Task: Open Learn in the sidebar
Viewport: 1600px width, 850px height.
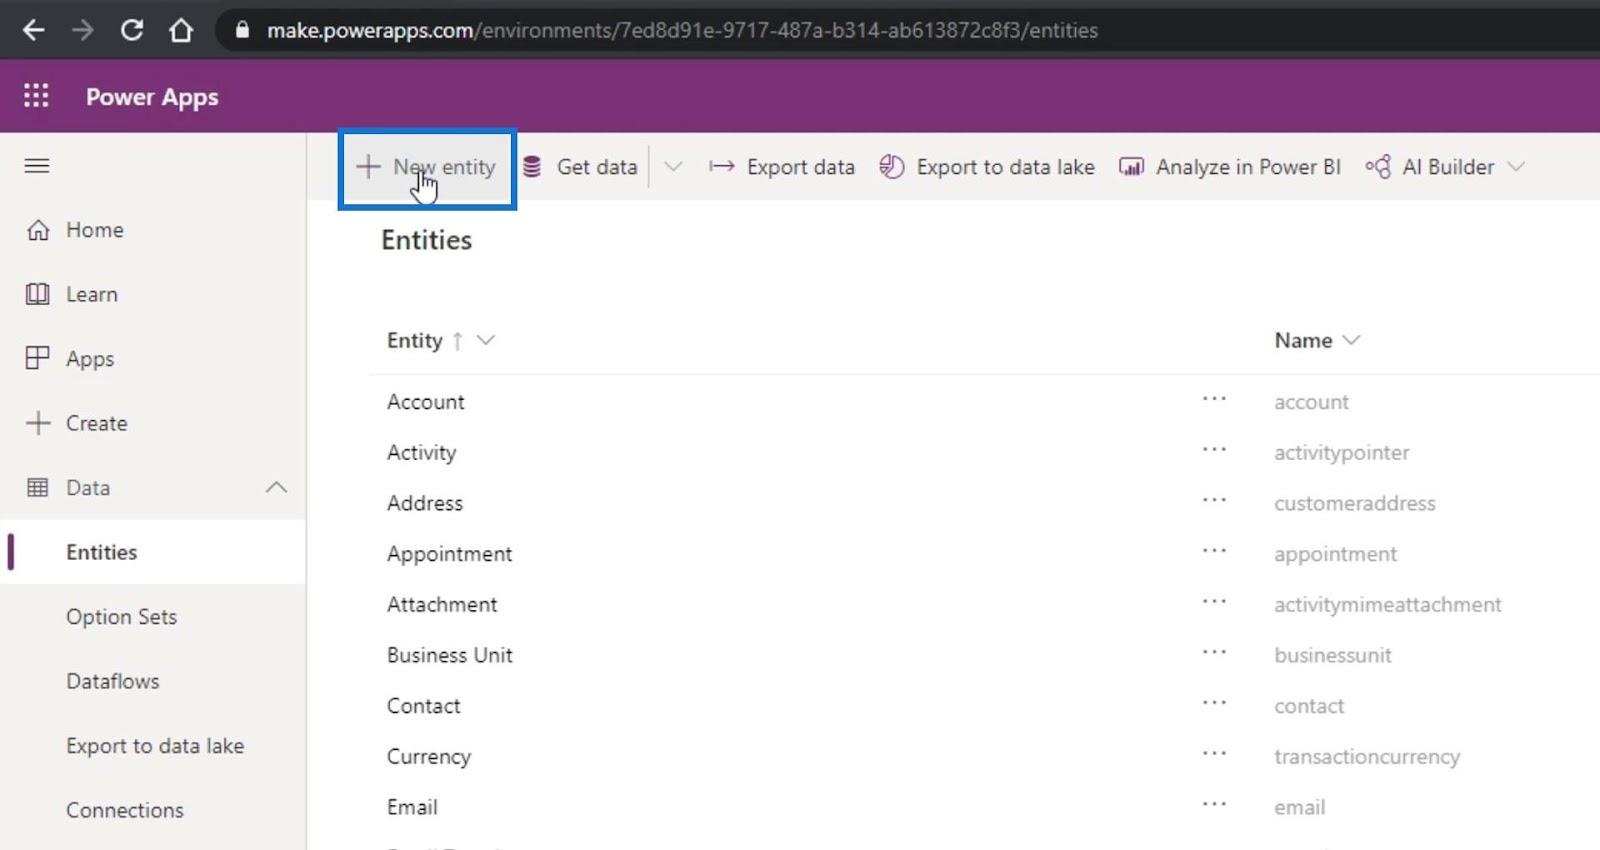Action: click(x=92, y=294)
